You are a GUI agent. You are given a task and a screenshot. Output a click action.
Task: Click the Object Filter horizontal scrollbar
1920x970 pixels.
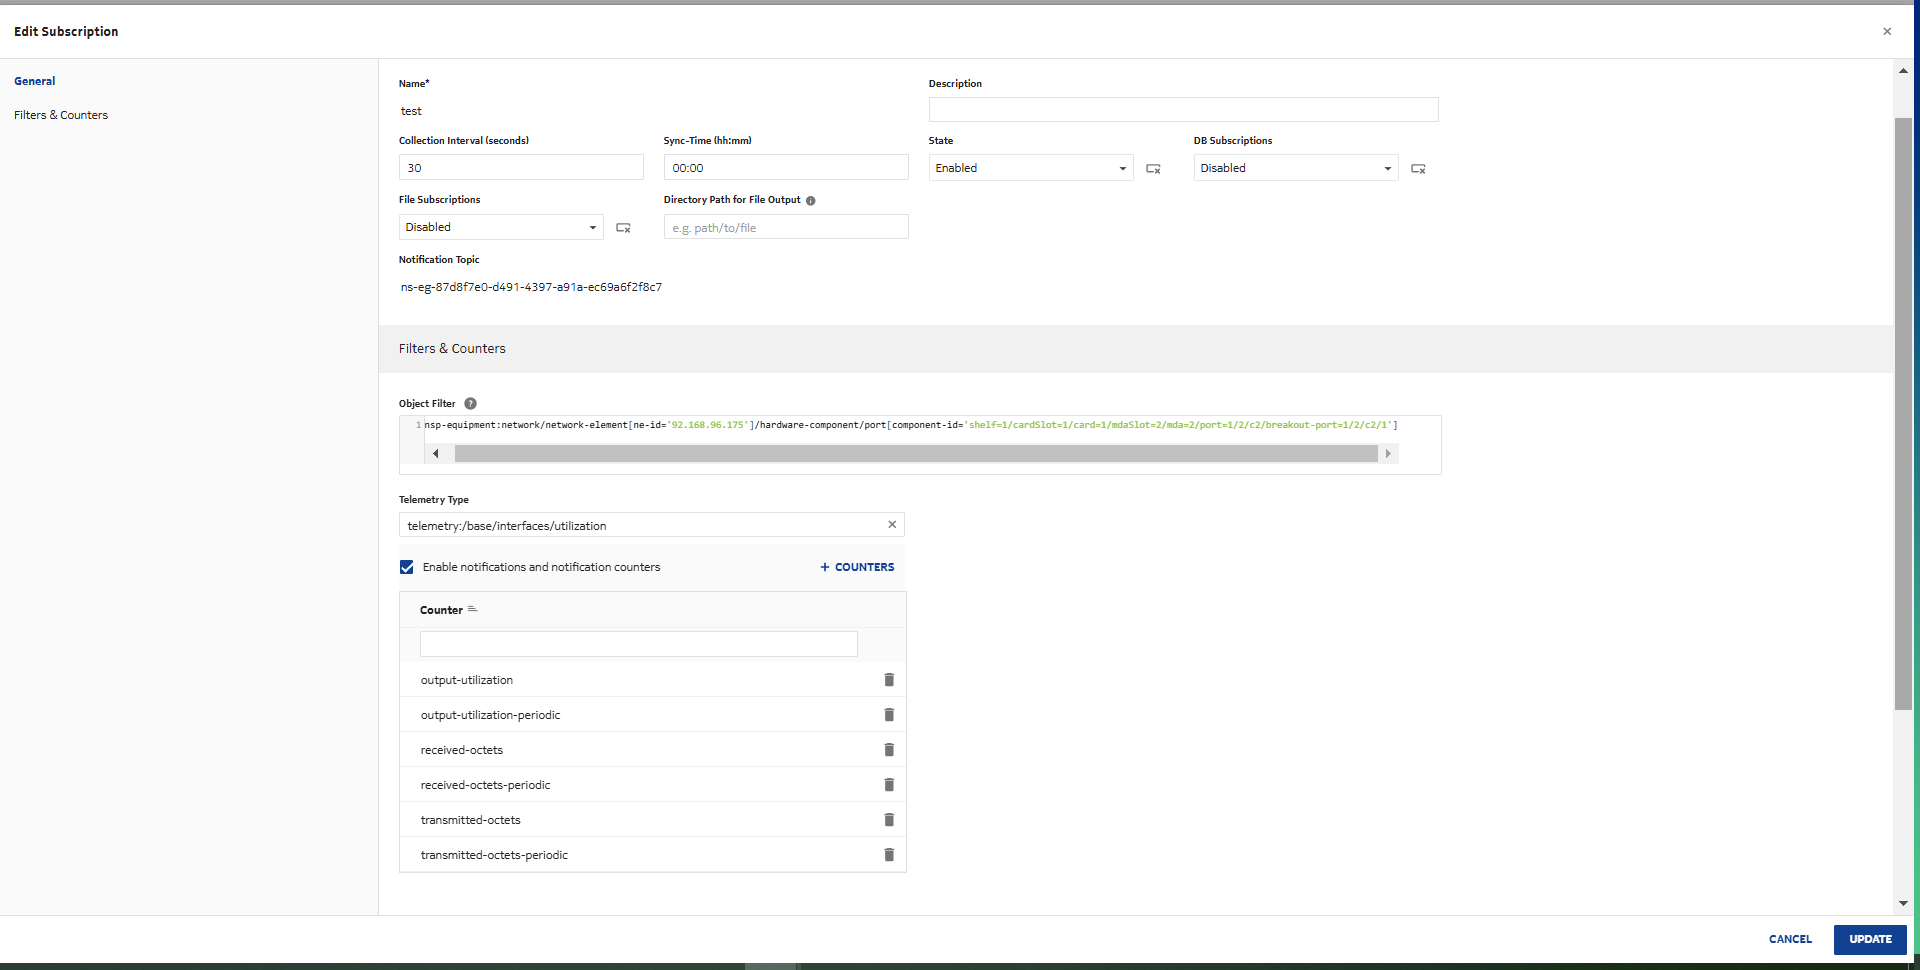coord(915,454)
